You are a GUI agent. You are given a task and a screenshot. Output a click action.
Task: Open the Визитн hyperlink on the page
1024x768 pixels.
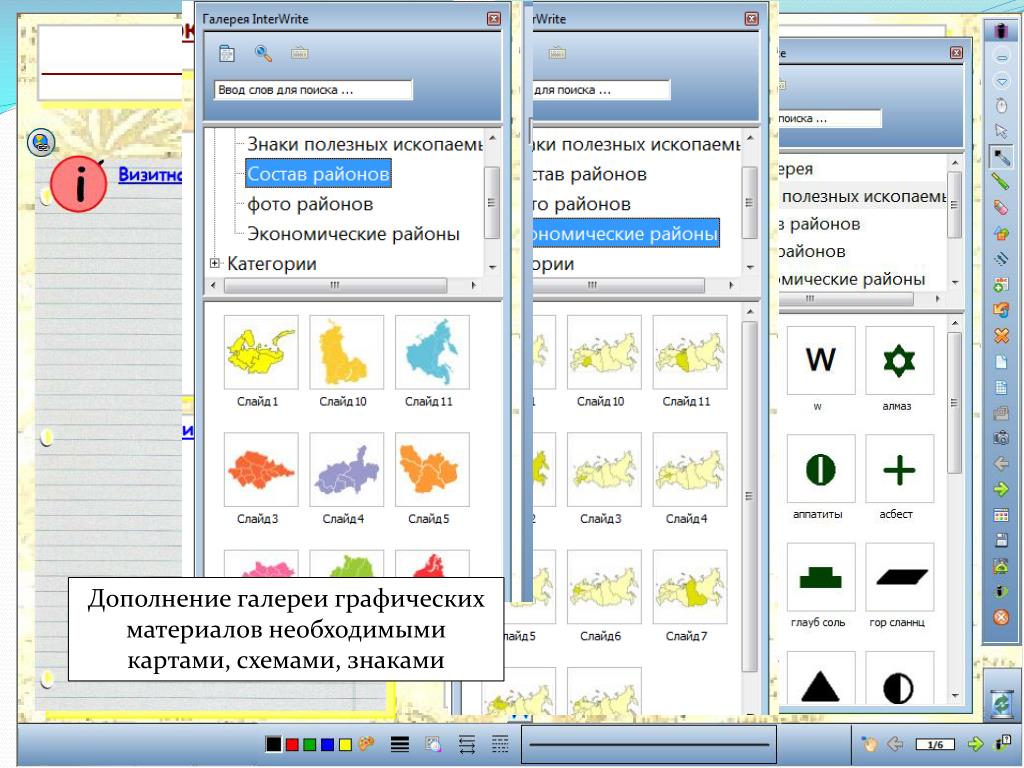click(x=150, y=174)
